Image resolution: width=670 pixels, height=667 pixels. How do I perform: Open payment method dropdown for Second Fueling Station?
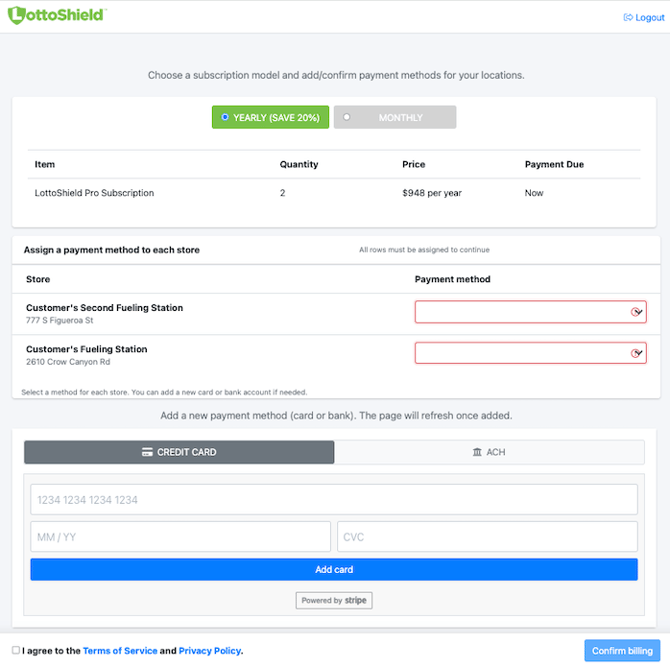pos(530,312)
